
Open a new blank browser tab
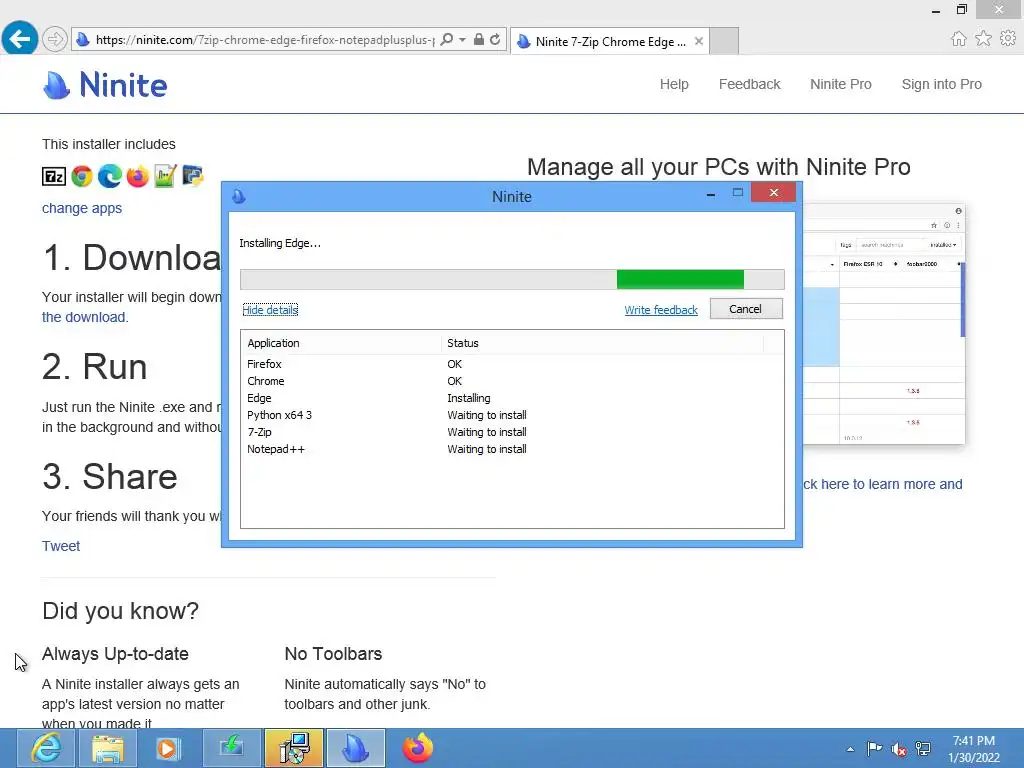pos(724,41)
